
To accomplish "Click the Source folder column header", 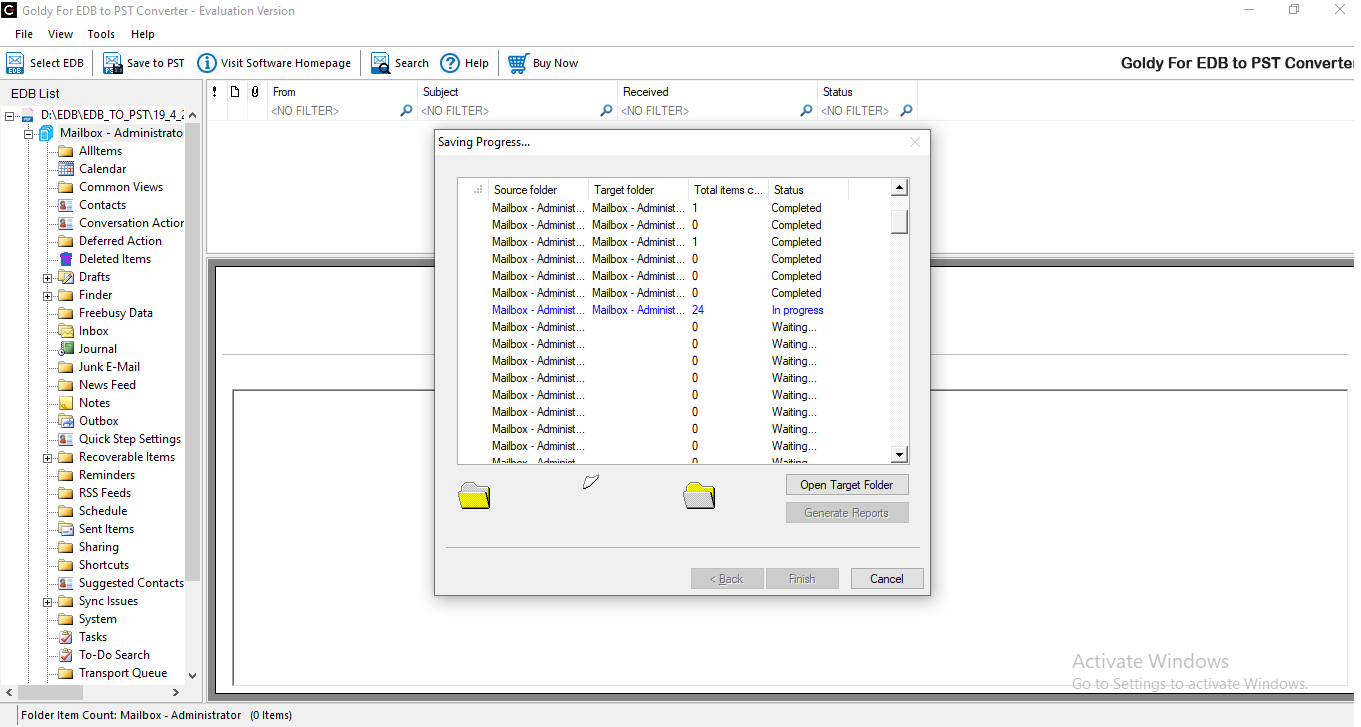I will (x=538, y=190).
